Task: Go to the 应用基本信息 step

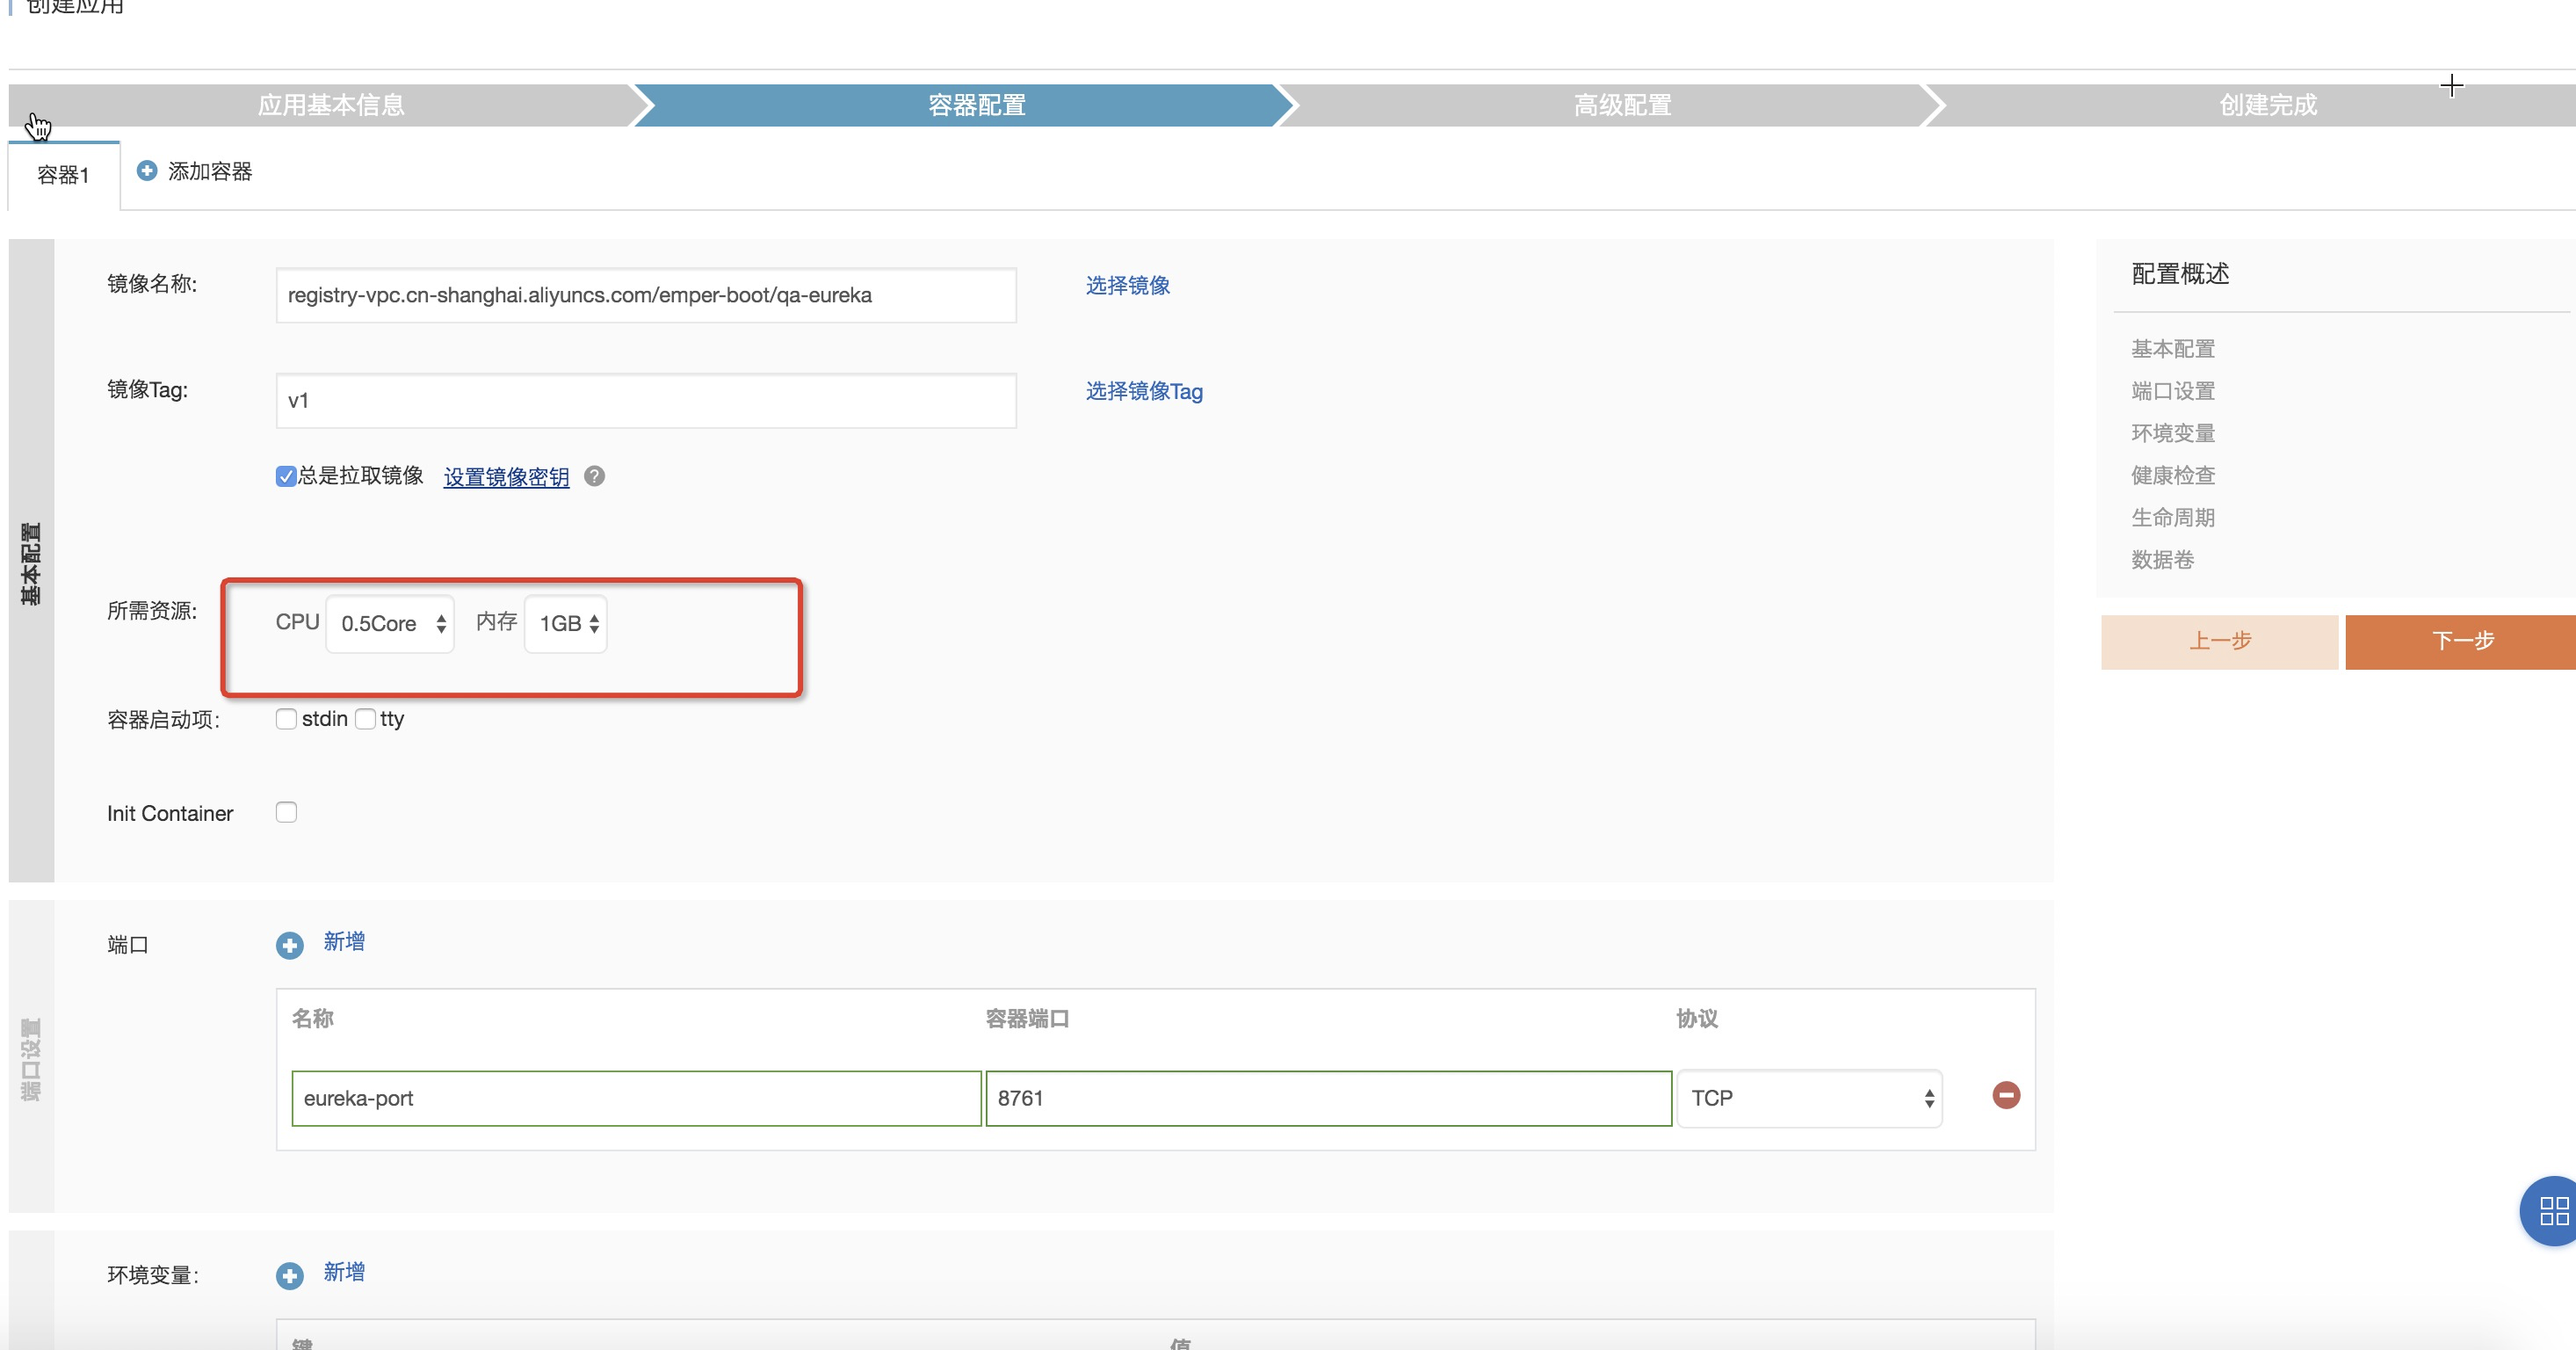Action: [331, 105]
